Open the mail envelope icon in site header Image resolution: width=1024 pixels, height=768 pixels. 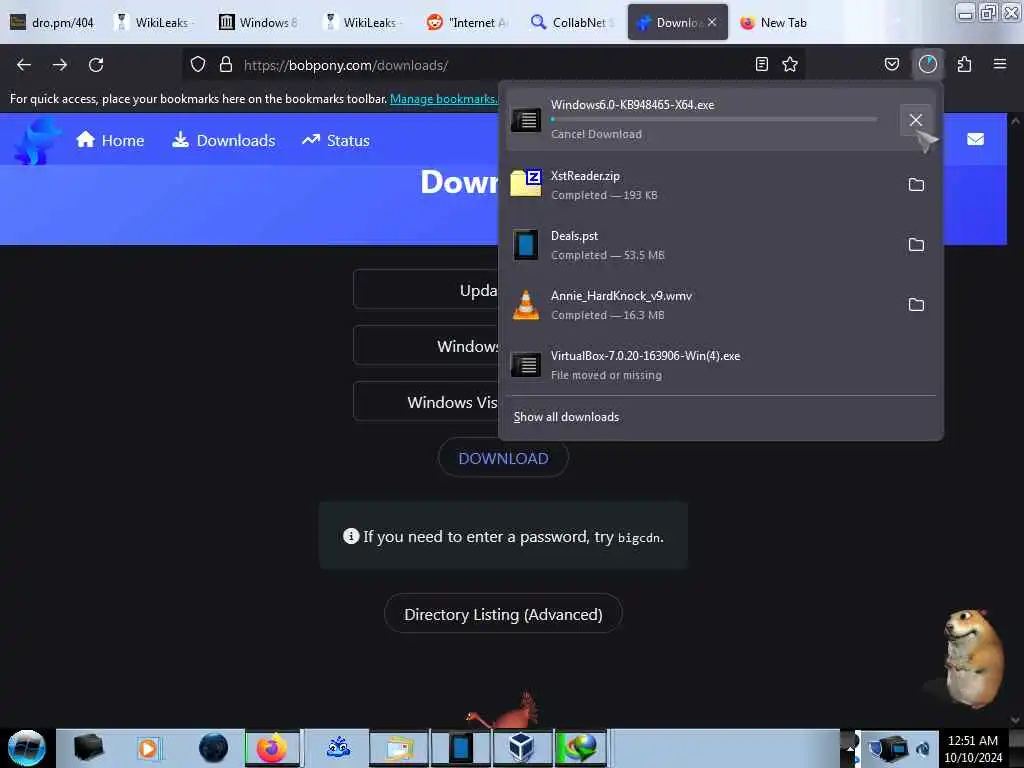point(975,139)
